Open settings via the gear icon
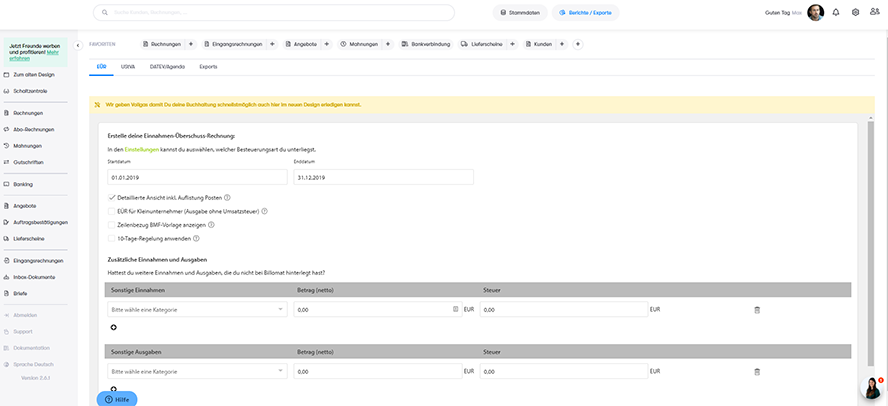The image size is (888, 406). 855,13
